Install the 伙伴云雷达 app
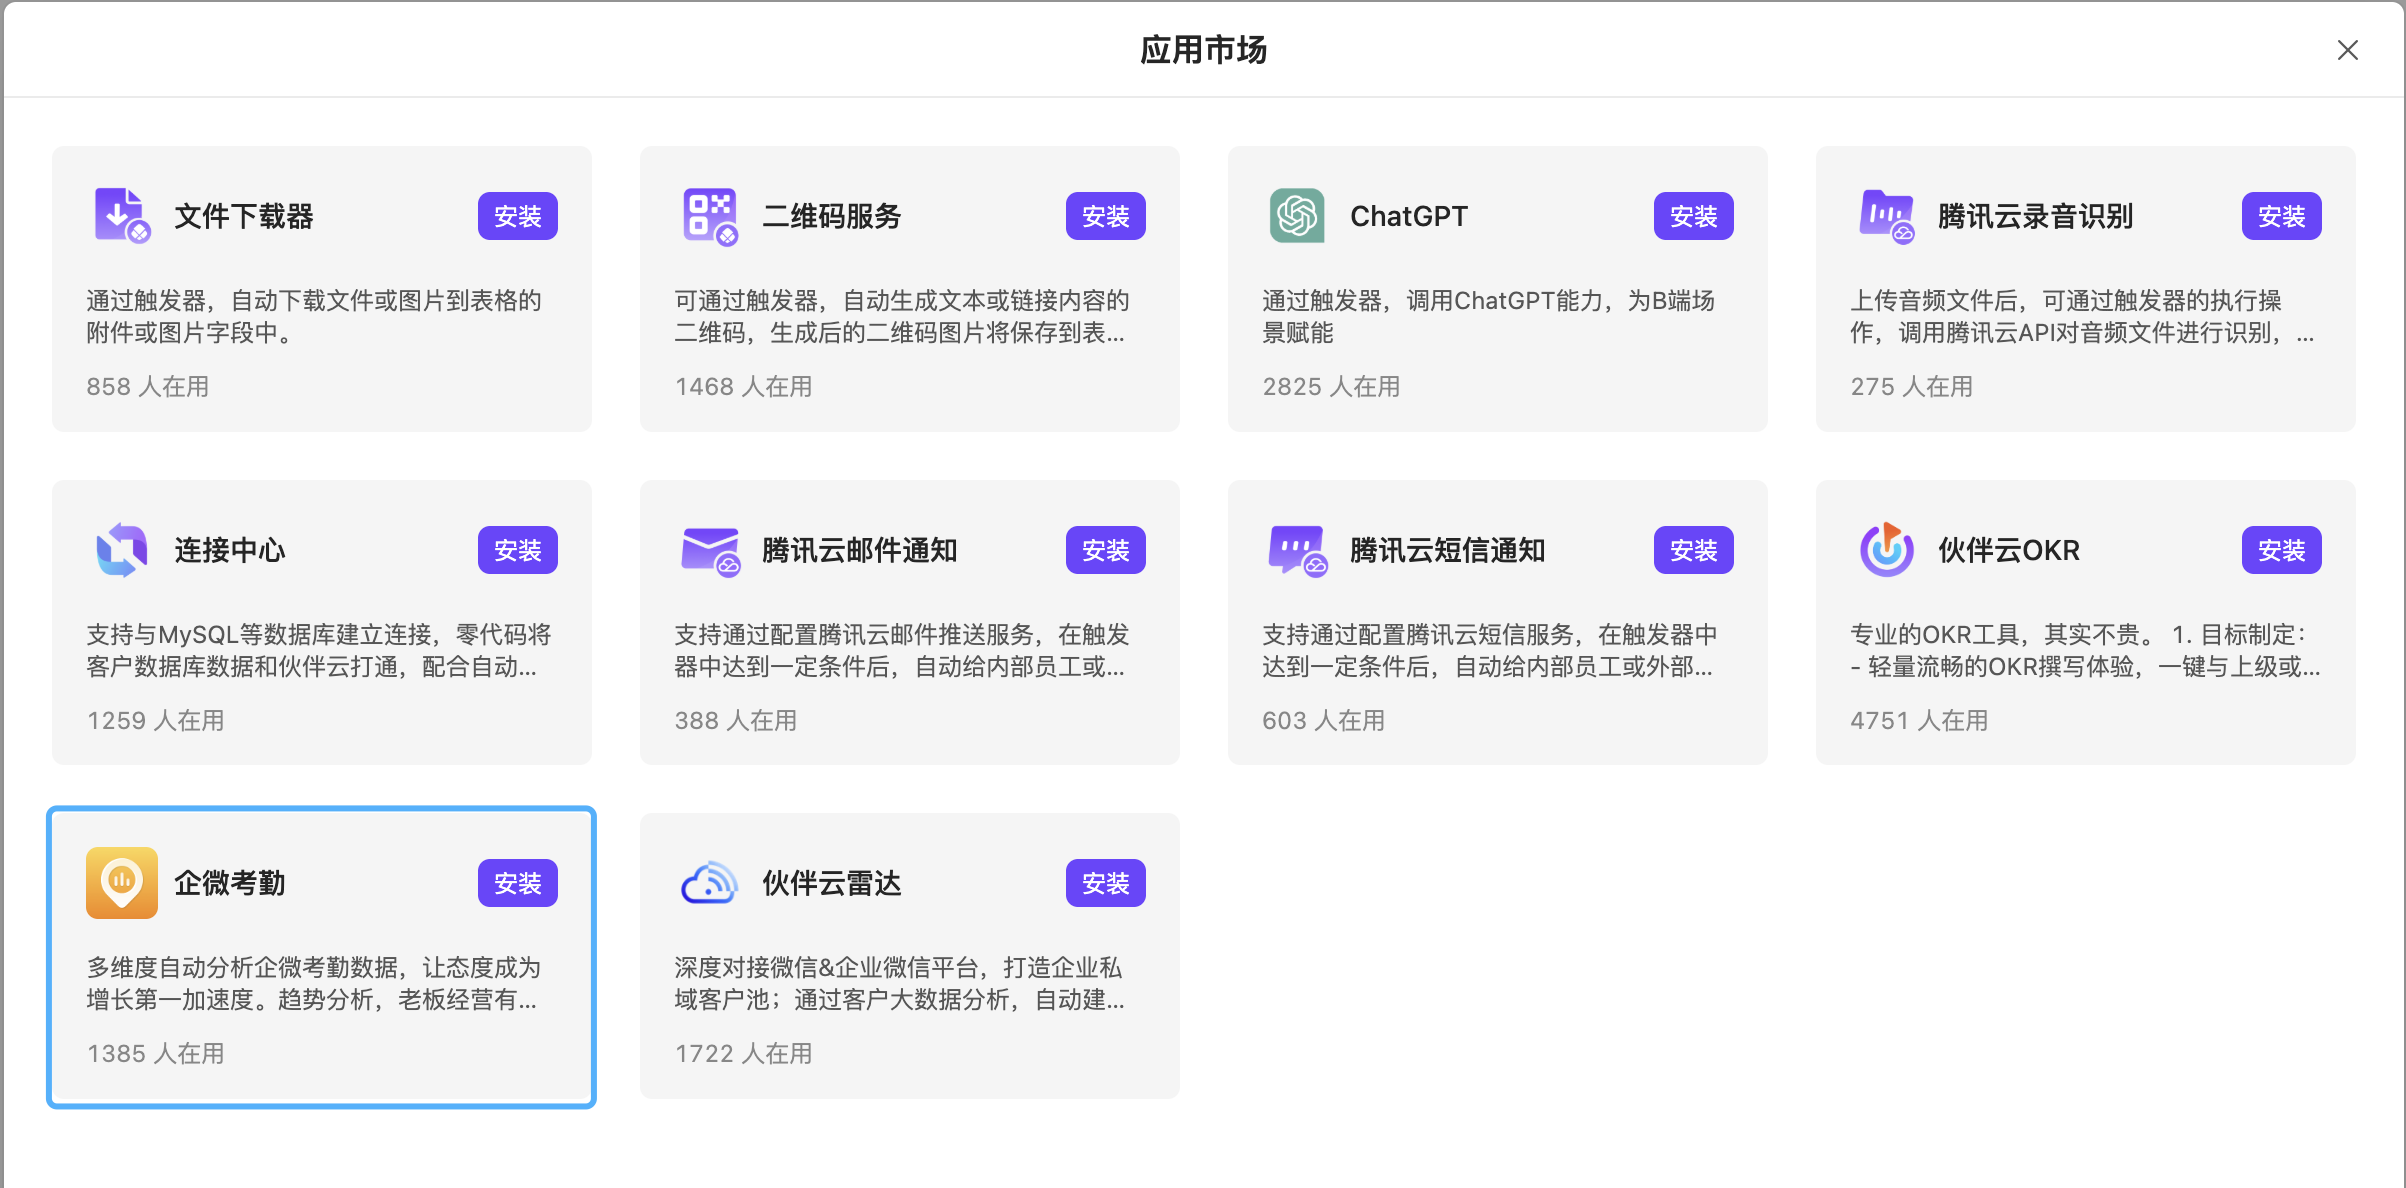The width and height of the screenshot is (2406, 1188). [x=1106, y=883]
